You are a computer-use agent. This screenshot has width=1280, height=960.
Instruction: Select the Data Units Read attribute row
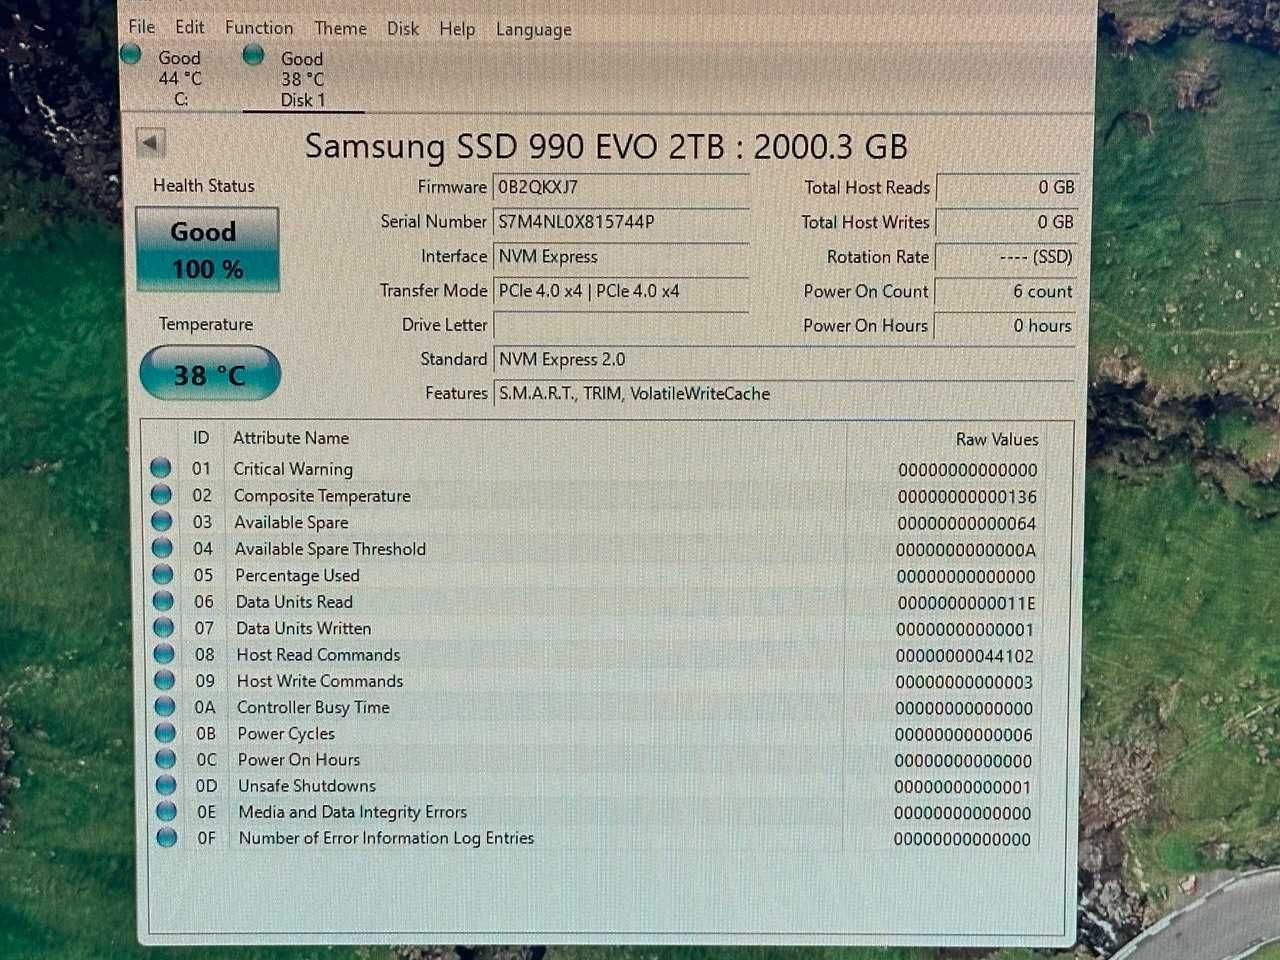coord(595,602)
